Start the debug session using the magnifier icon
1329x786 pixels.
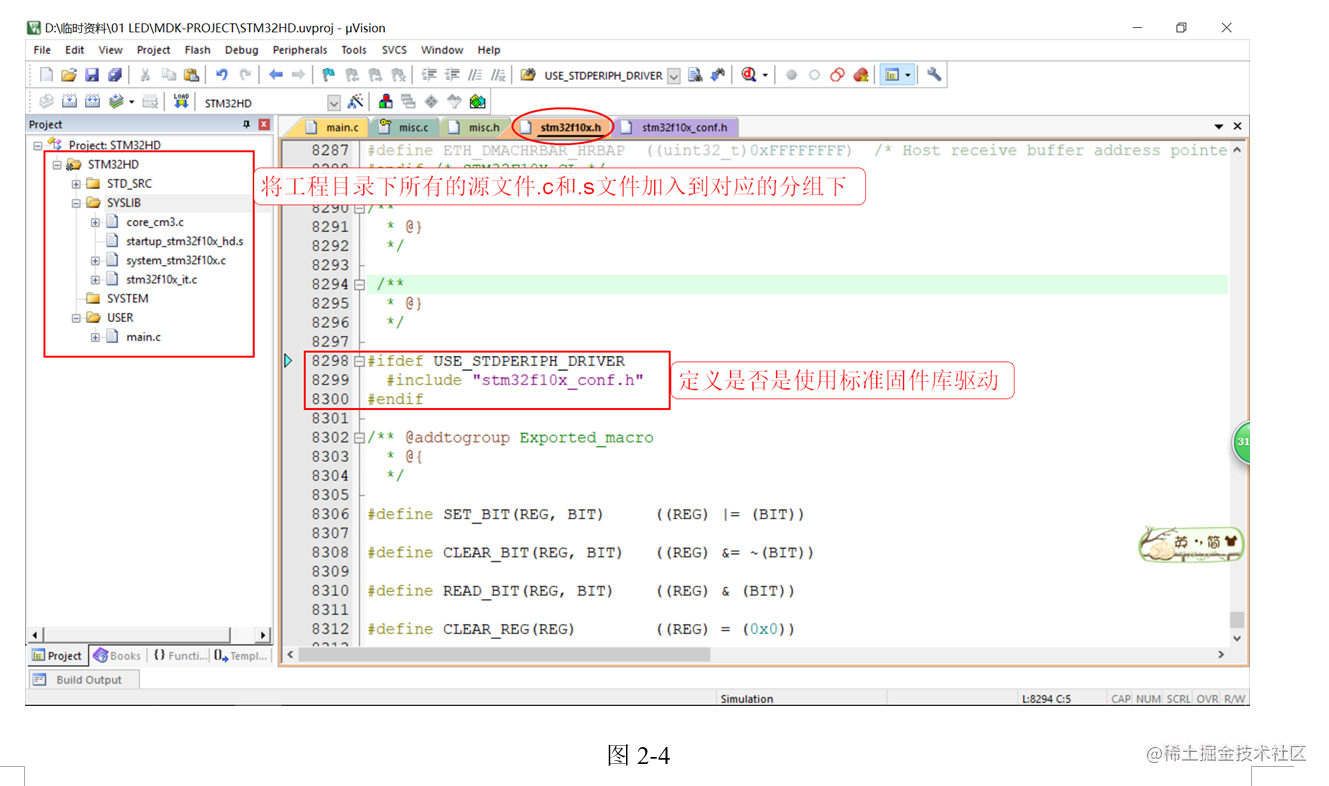749,75
